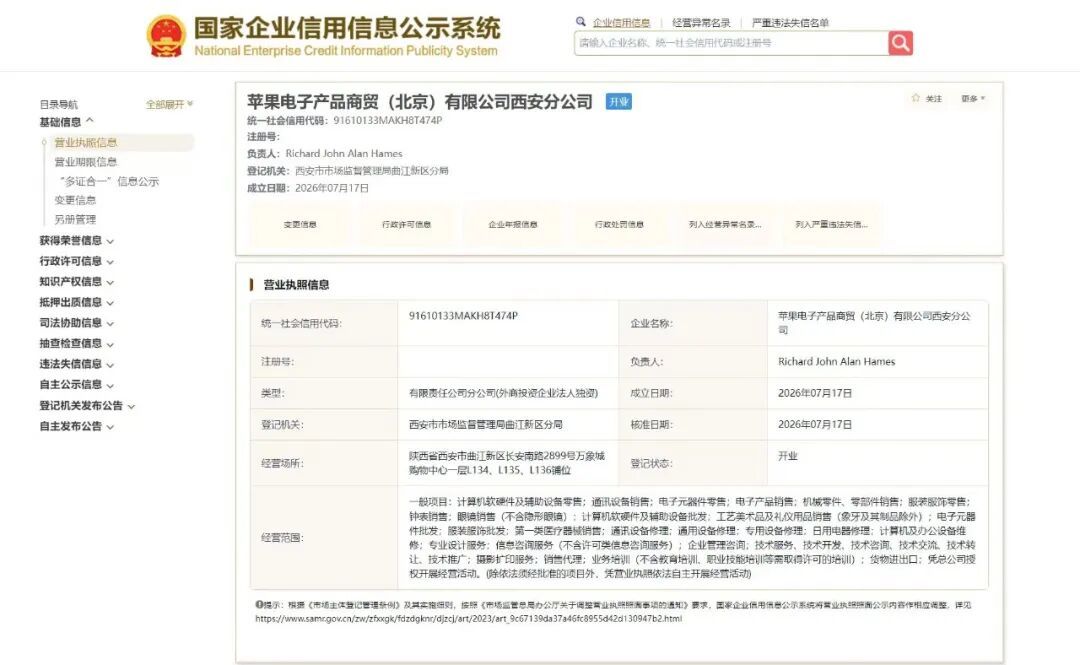Expand the 知识产权信息 section
The image size is (1080, 665).
pyautogui.click(x=76, y=282)
